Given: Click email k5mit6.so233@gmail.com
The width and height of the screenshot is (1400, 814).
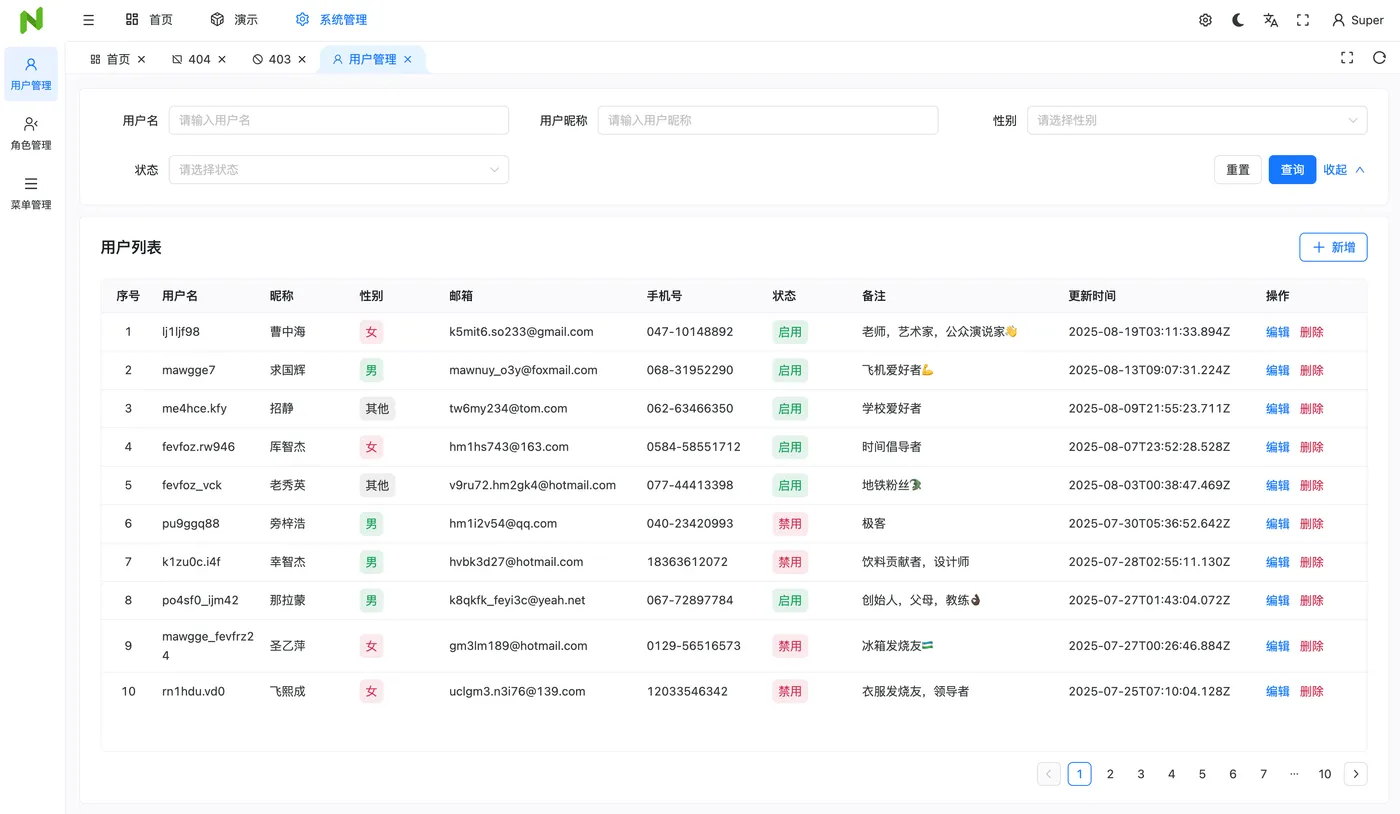Looking at the screenshot, I should pyautogui.click(x=521, y=332).
